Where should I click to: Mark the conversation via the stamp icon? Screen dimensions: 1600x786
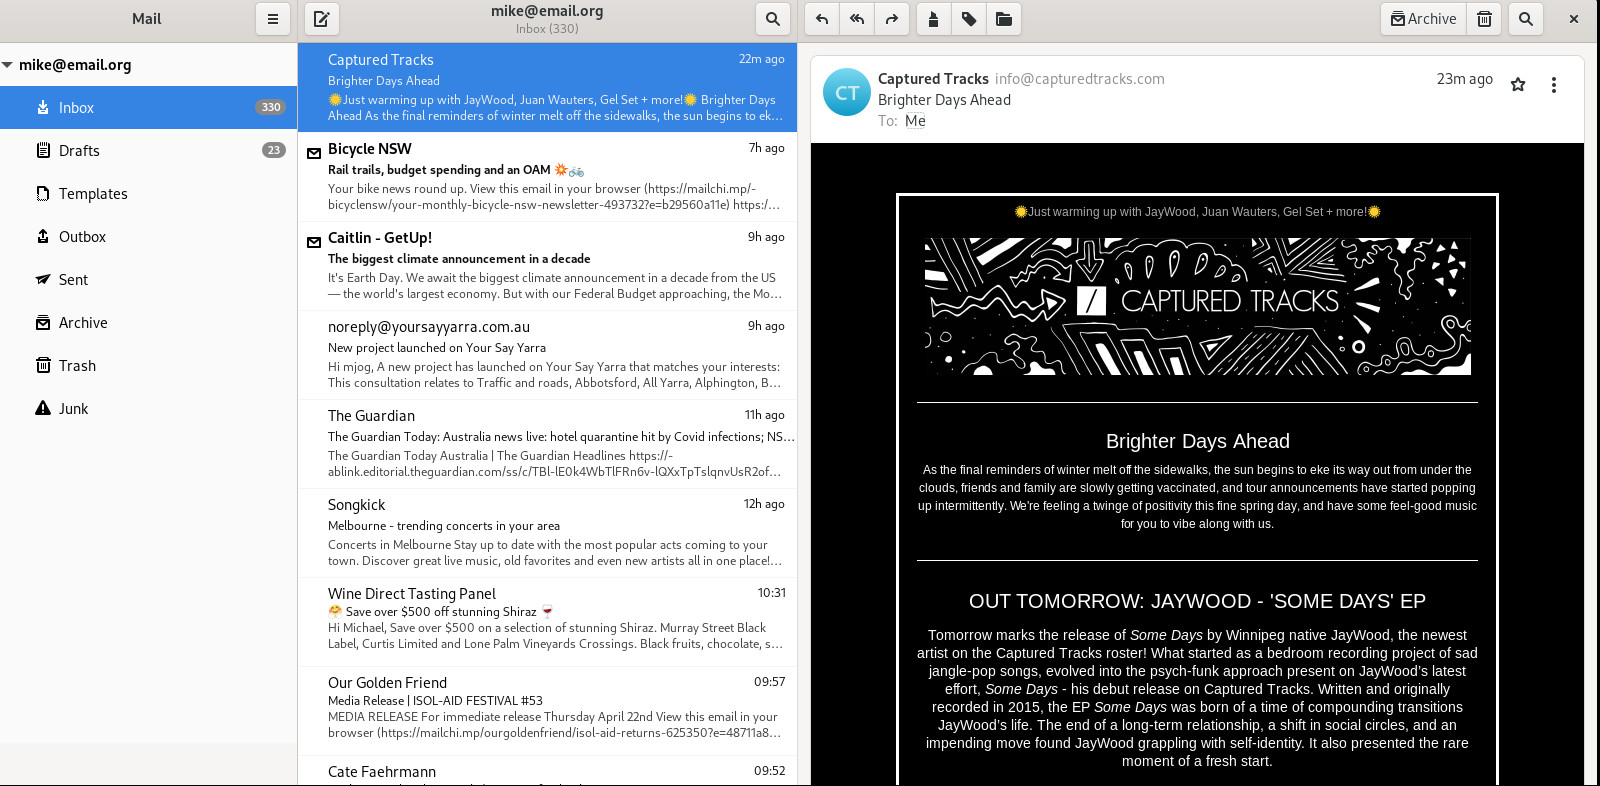[933, 19]
